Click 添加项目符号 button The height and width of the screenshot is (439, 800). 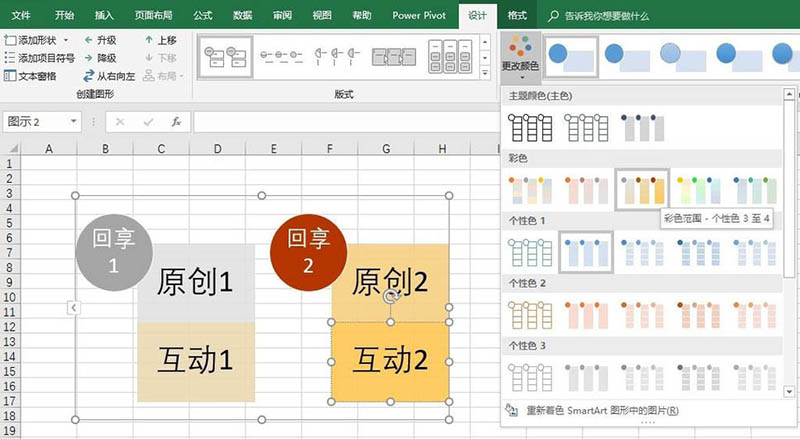pyautogui.click(x=39, y=58)
